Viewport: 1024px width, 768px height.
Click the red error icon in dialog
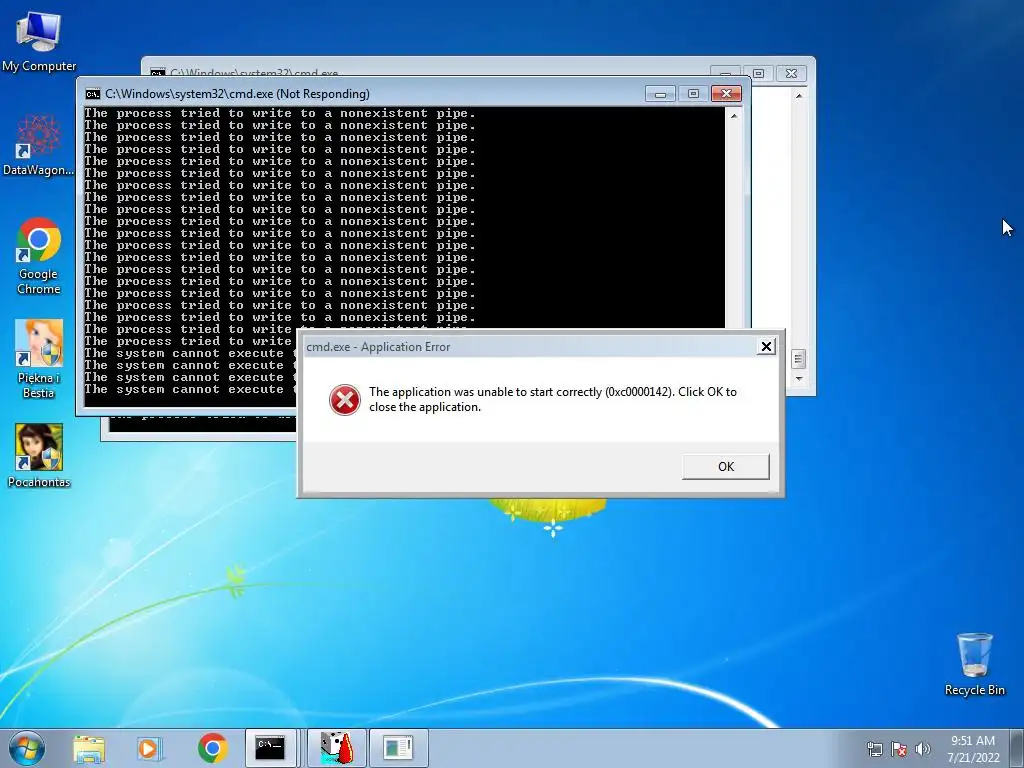pos(344,400)
